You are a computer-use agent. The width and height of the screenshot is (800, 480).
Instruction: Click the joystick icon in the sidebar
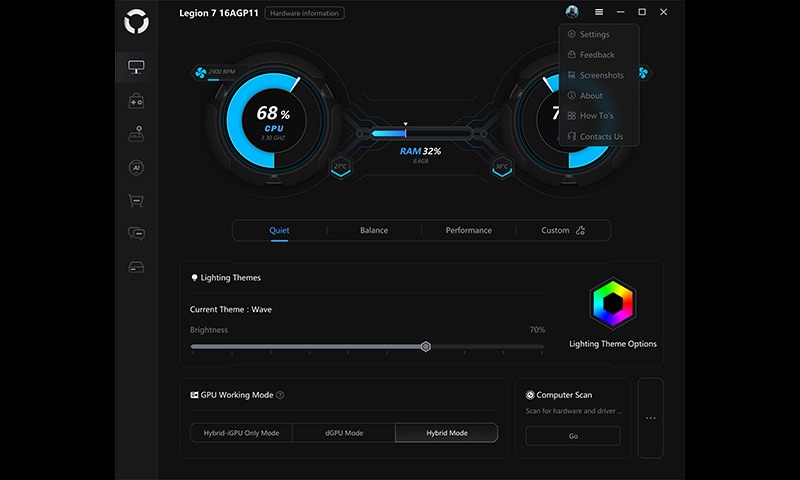coord(136,134)
